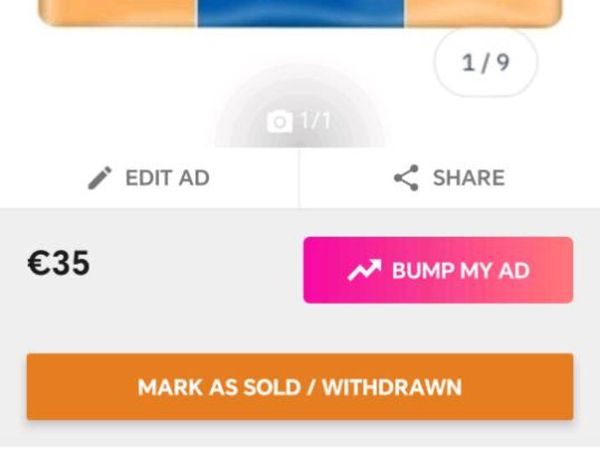600x450 pixels.
Task: Click the SHARE text label
Action: pos(469,178)
